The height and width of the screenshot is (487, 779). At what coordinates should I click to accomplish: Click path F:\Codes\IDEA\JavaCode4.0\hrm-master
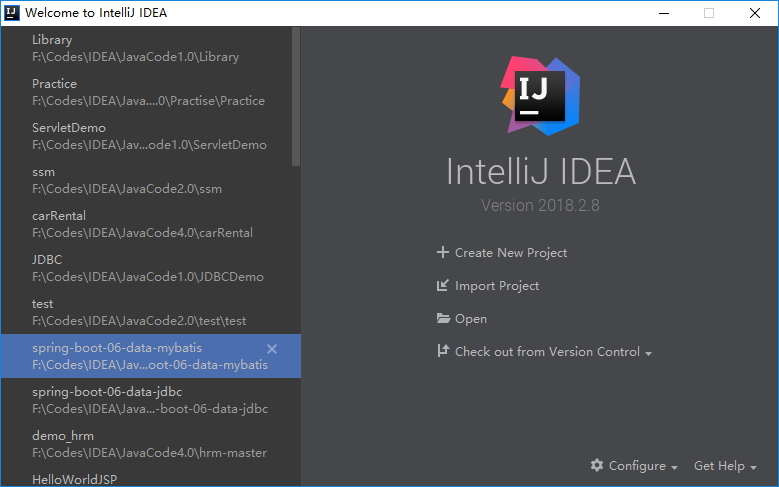tap(150, 453)
